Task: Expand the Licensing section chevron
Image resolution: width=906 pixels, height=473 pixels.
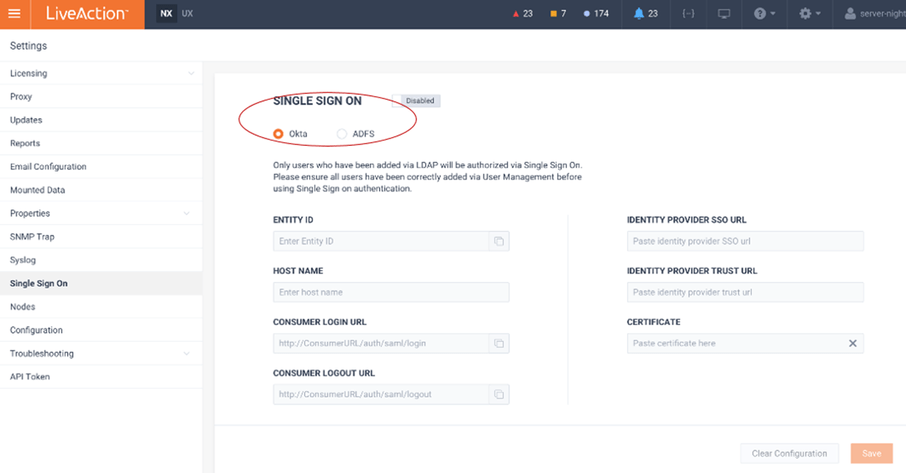Action: click(191, 73)
